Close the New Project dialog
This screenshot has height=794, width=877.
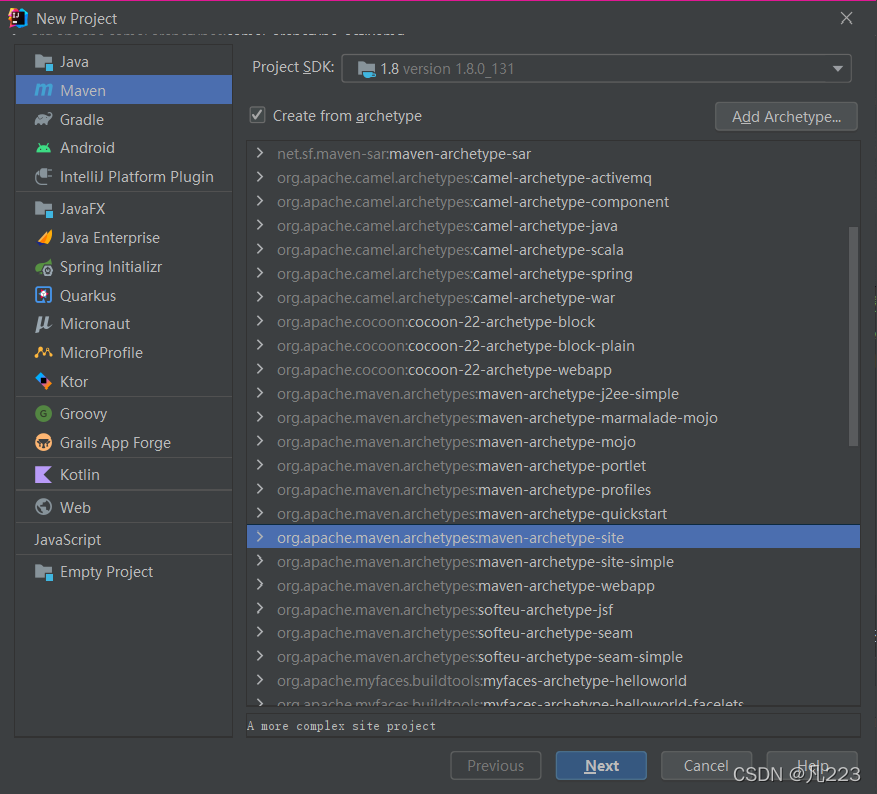click(846, 18)
